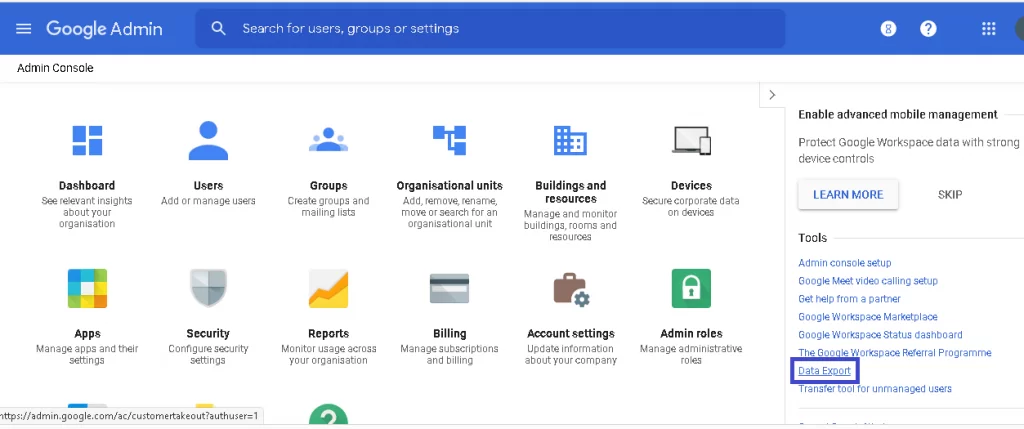Open the hamburger main menu

24,28
